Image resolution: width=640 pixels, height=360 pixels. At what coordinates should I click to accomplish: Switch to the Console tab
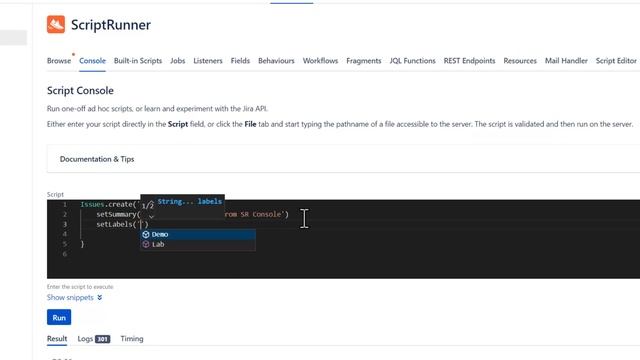click(92, 61)
